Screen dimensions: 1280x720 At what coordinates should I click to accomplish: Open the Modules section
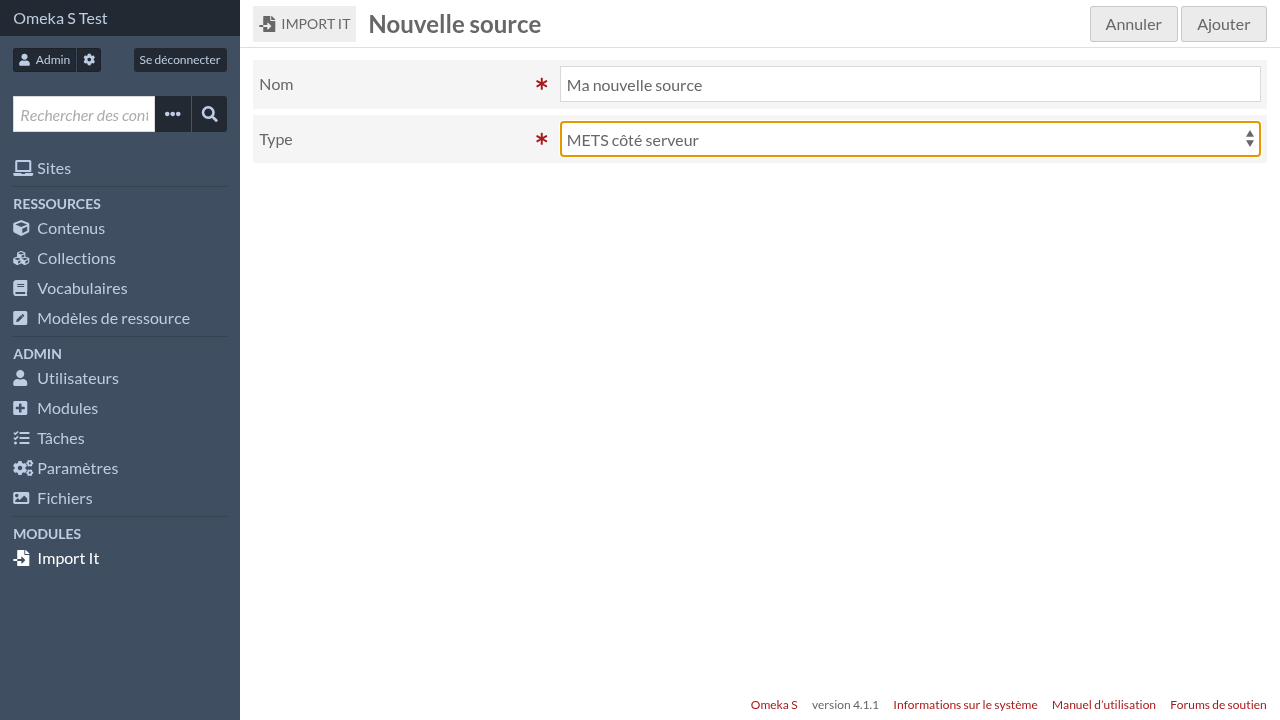click(67, 408)
